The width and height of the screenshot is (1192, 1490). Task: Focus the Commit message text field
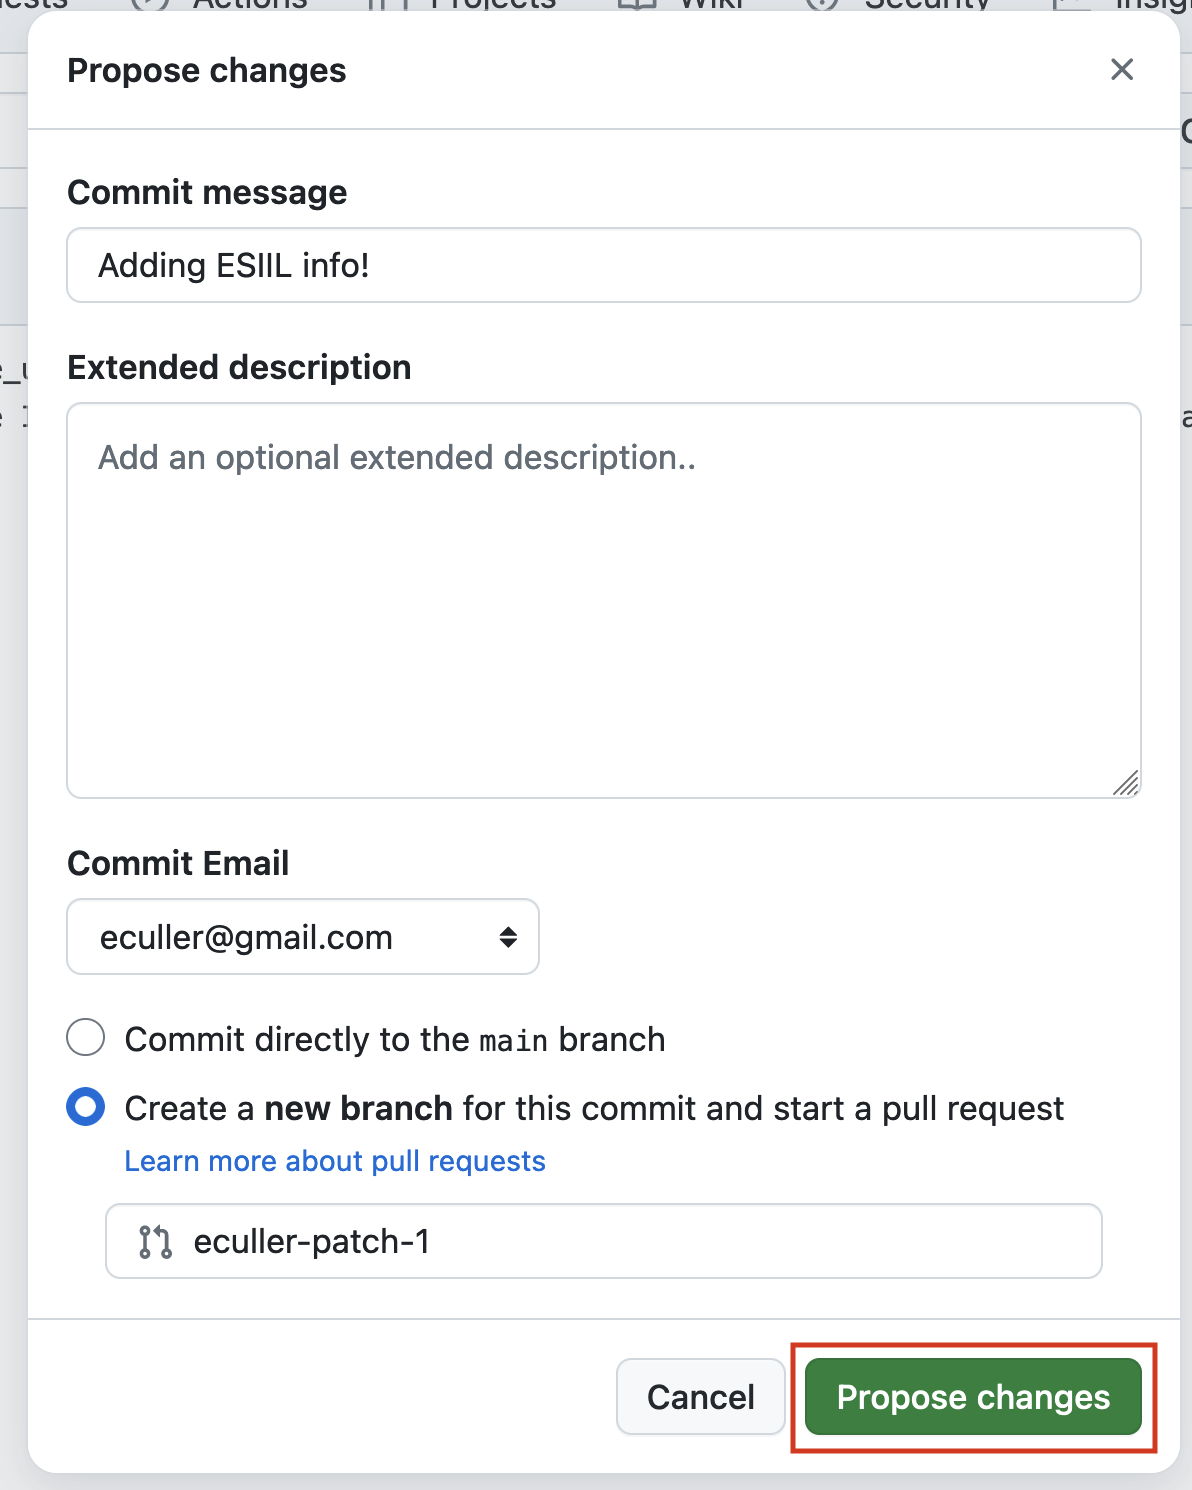(x=604, y=265)
